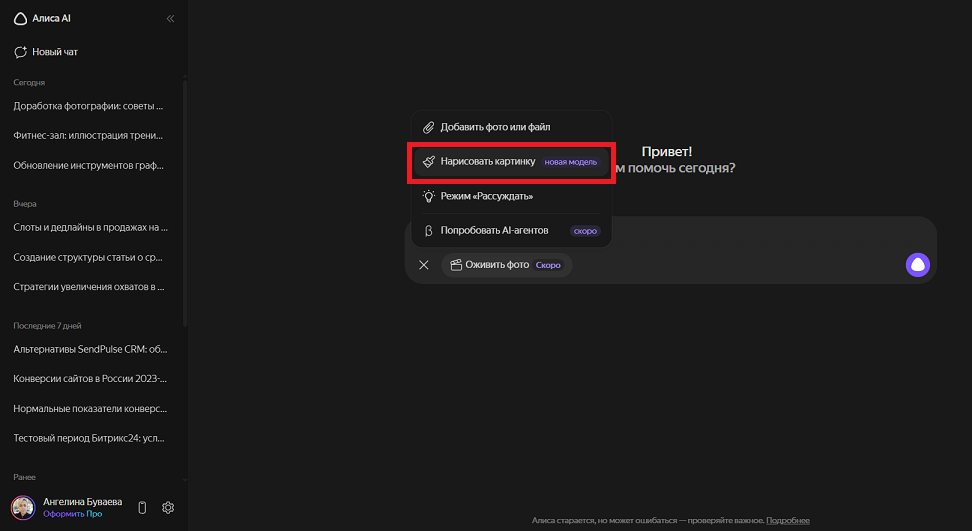Open chat 'Слоты и дедлайны в продажах на ...'

[x=91, y=227]
